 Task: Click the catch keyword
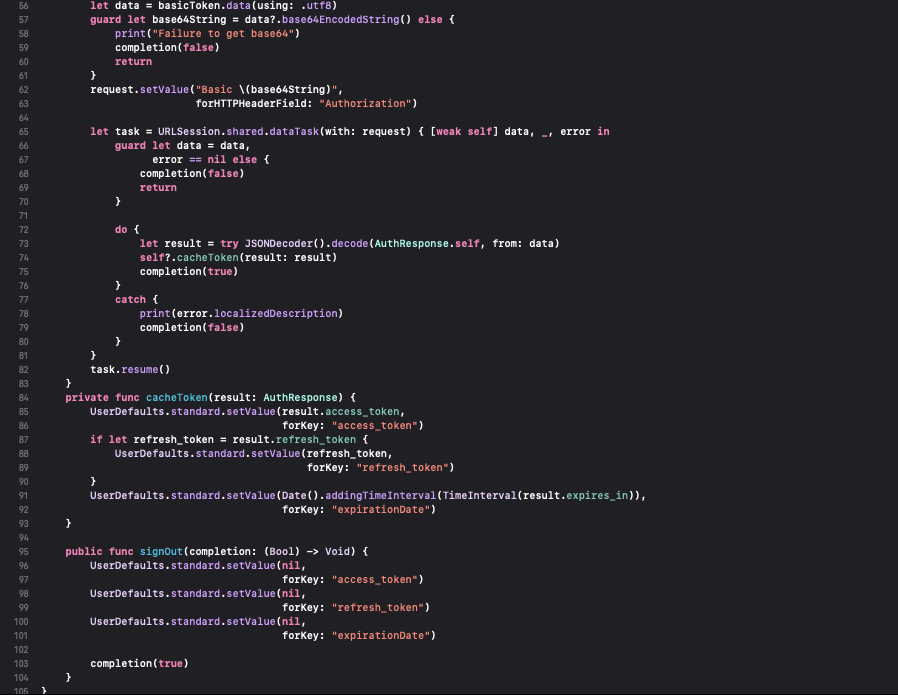point(131,300)
